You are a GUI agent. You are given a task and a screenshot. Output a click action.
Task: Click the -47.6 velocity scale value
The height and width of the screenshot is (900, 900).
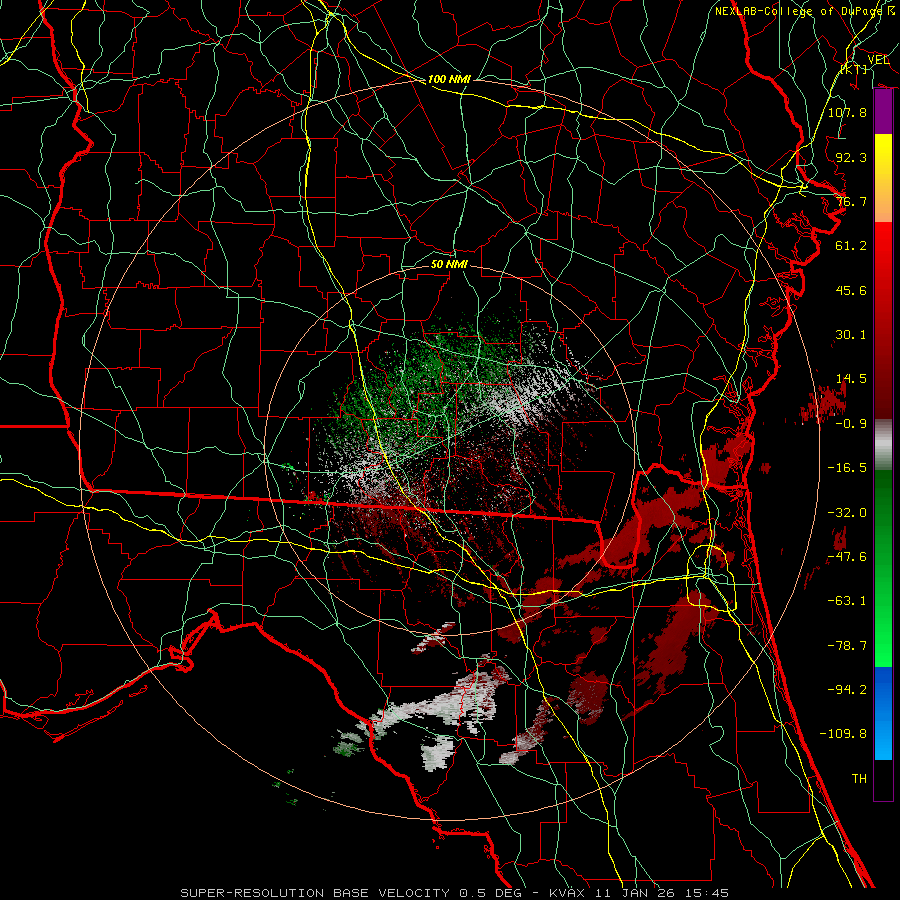(847, 557)
